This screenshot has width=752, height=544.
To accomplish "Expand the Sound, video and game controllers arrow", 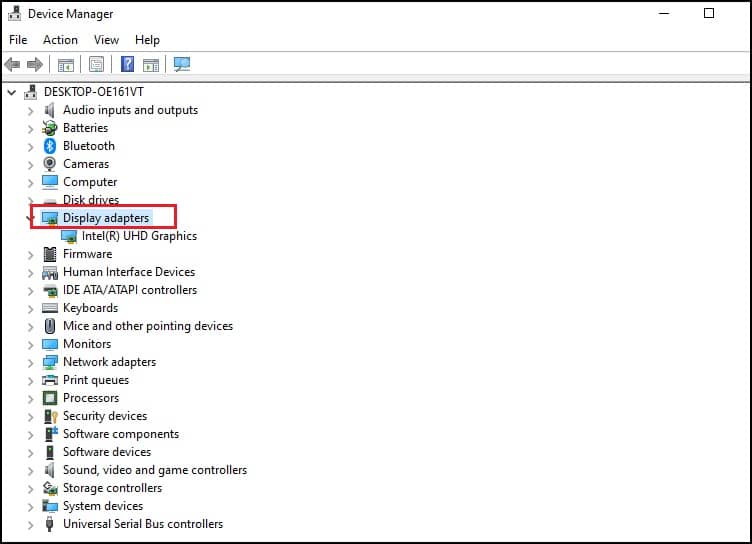I will point(31,471).
